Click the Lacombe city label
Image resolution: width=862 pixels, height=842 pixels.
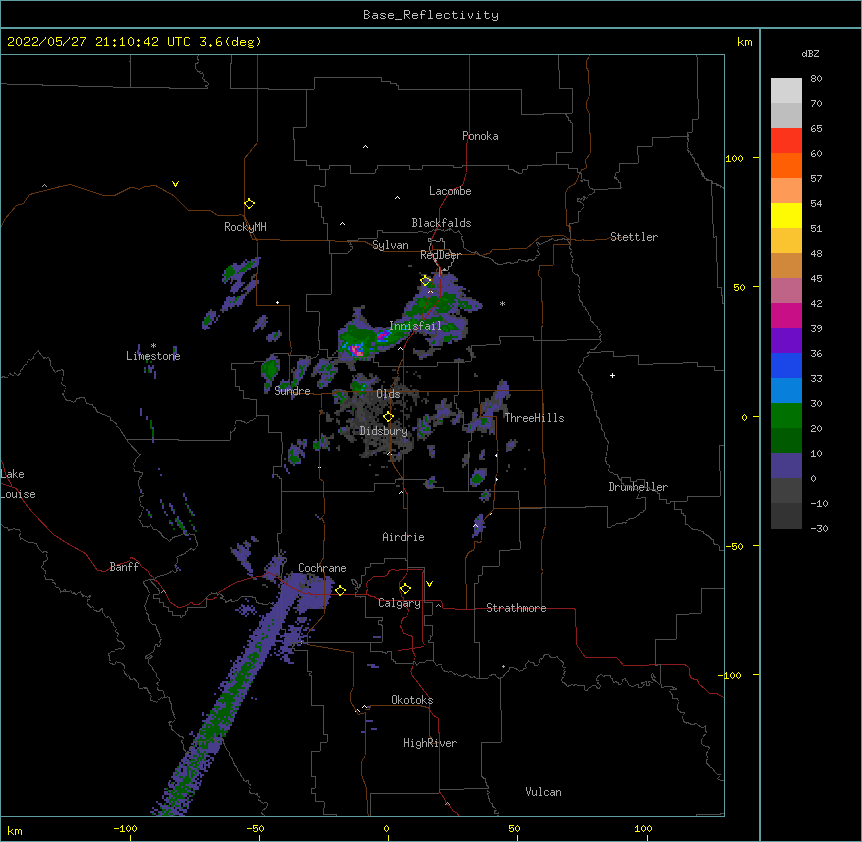[450, 191]
